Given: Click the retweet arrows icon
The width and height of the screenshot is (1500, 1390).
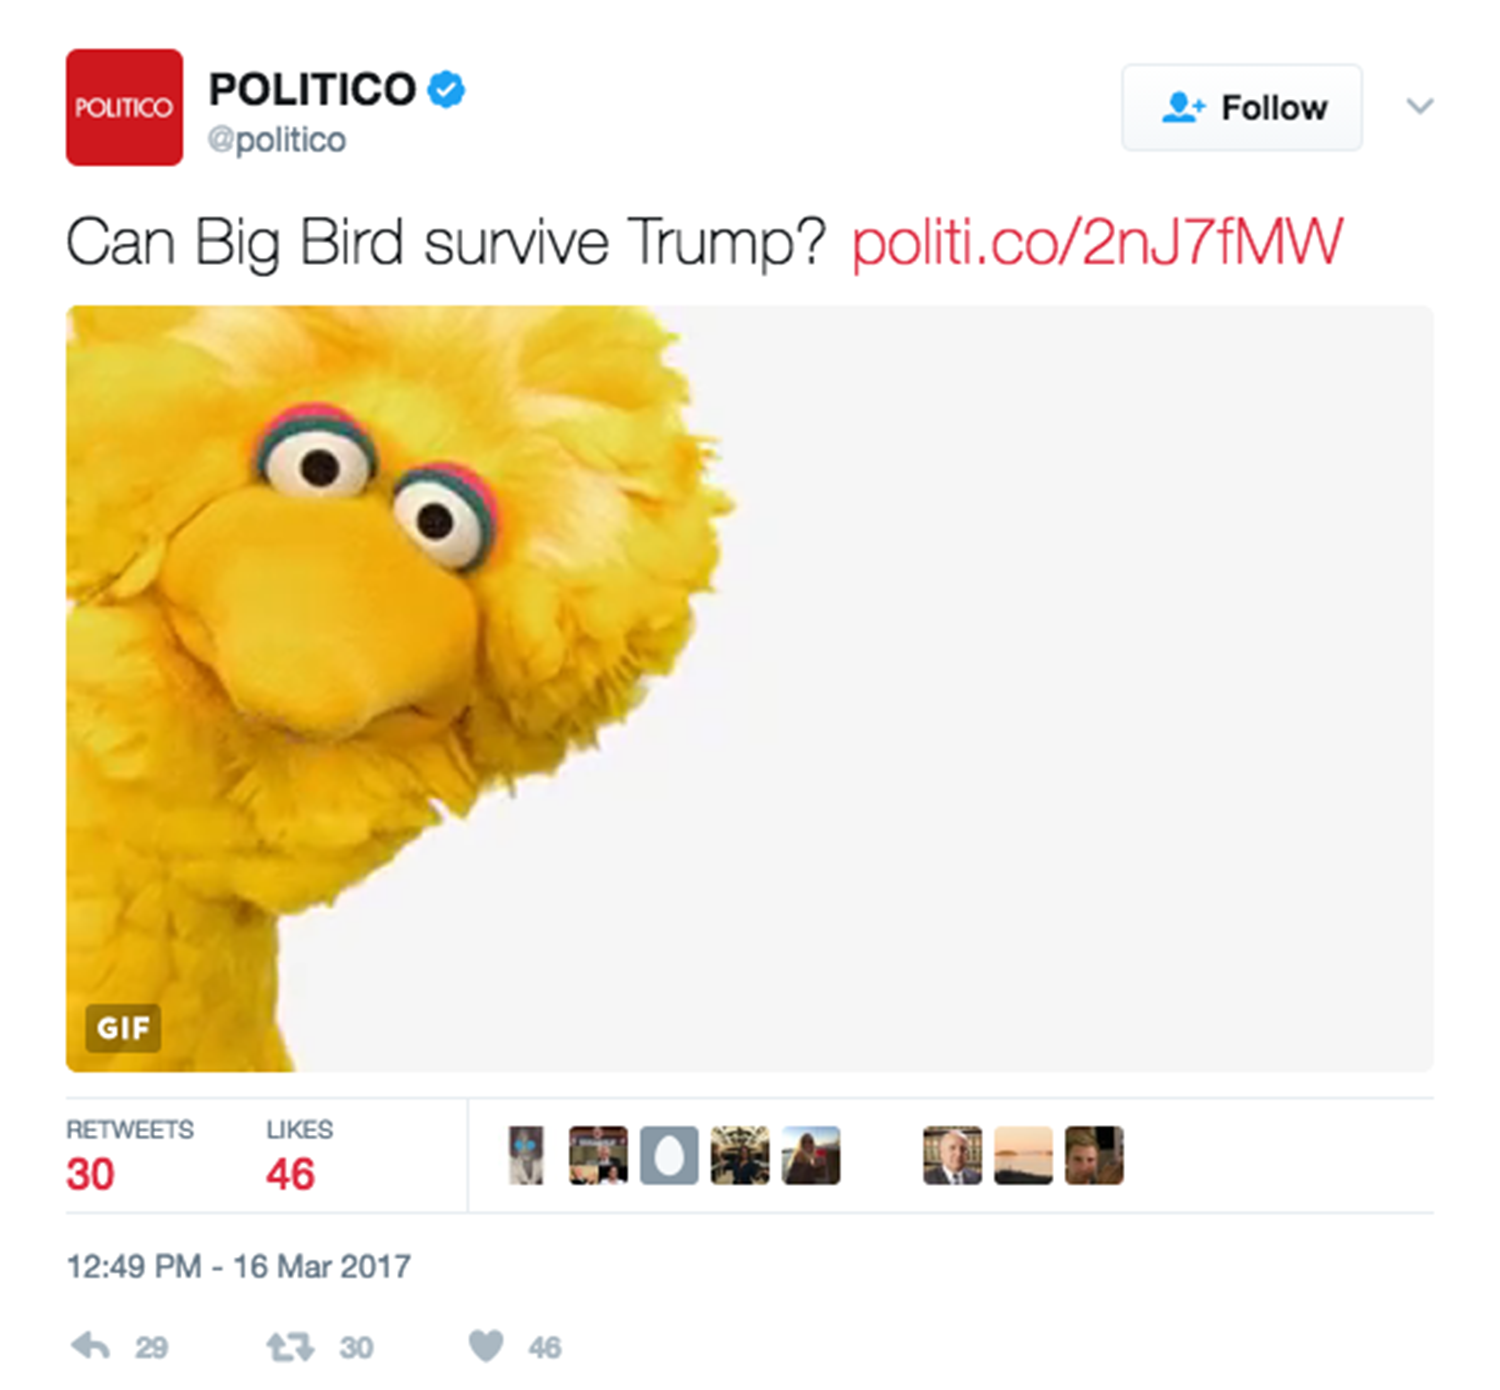Looking at the screenshot, I should click(290, 1347).
